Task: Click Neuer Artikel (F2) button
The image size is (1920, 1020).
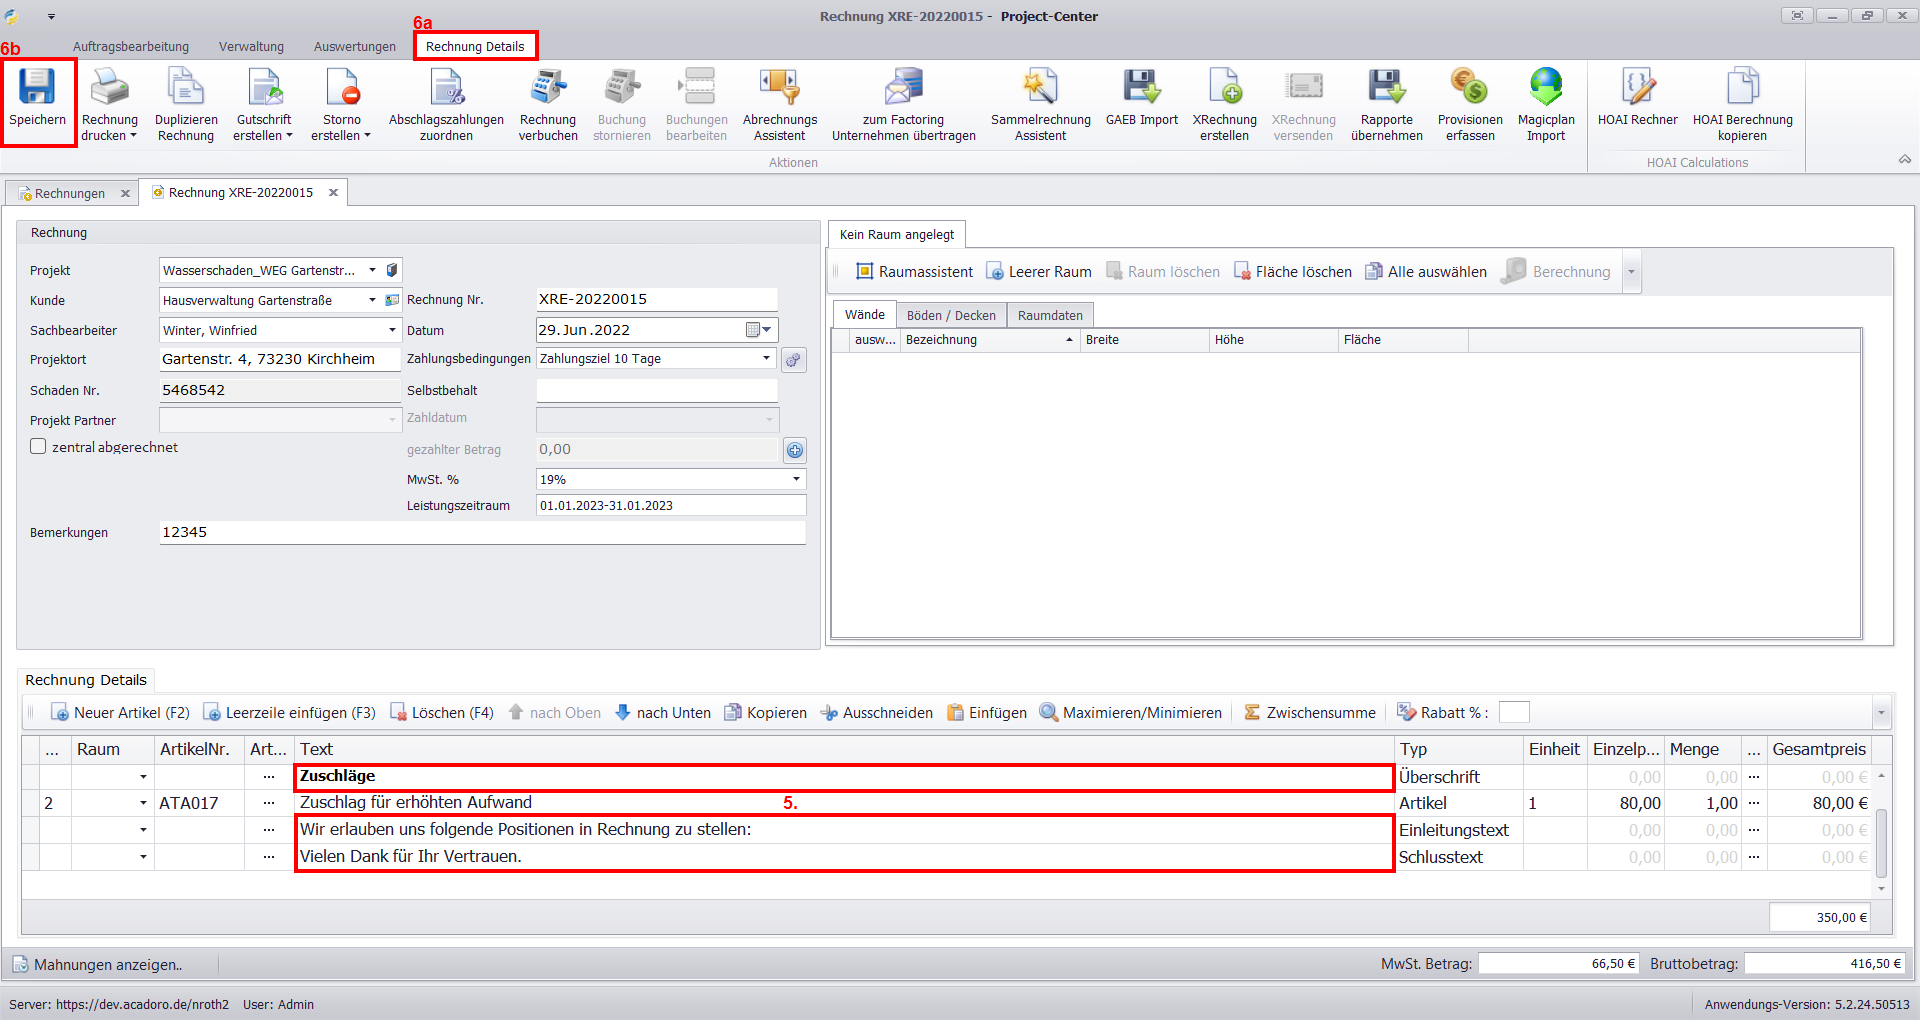Action: tap(120, 713)
